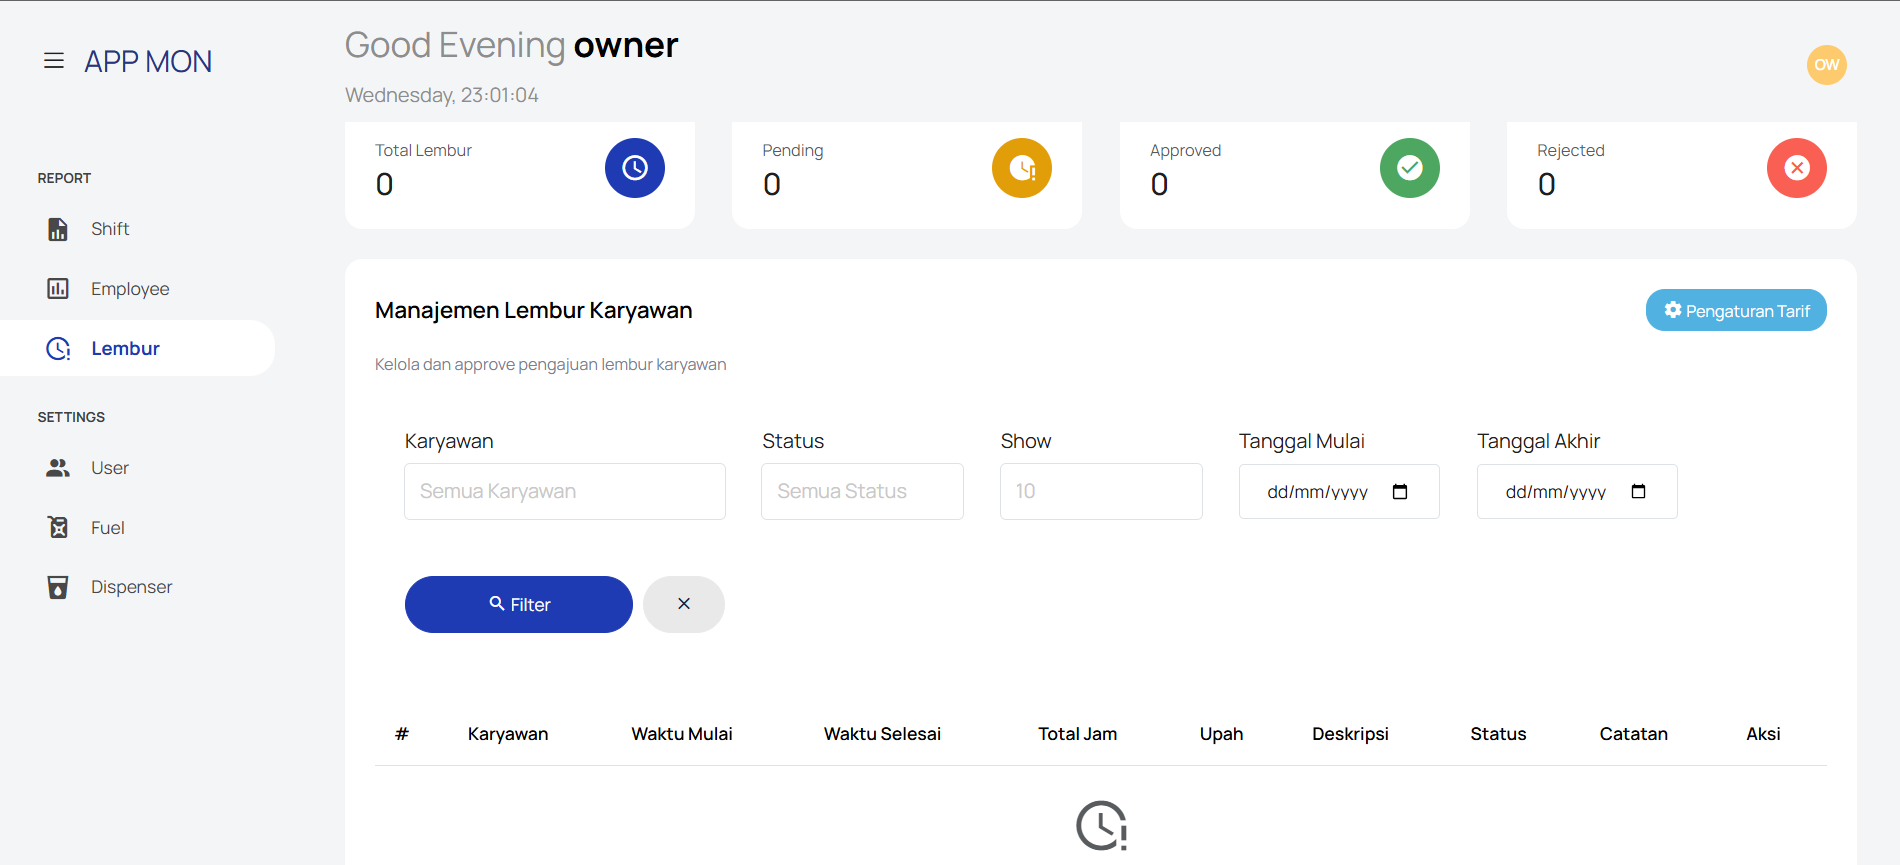Click the blue Filter button
The width and height of the screenshot is (1900, 865).
tap(518, 604)
